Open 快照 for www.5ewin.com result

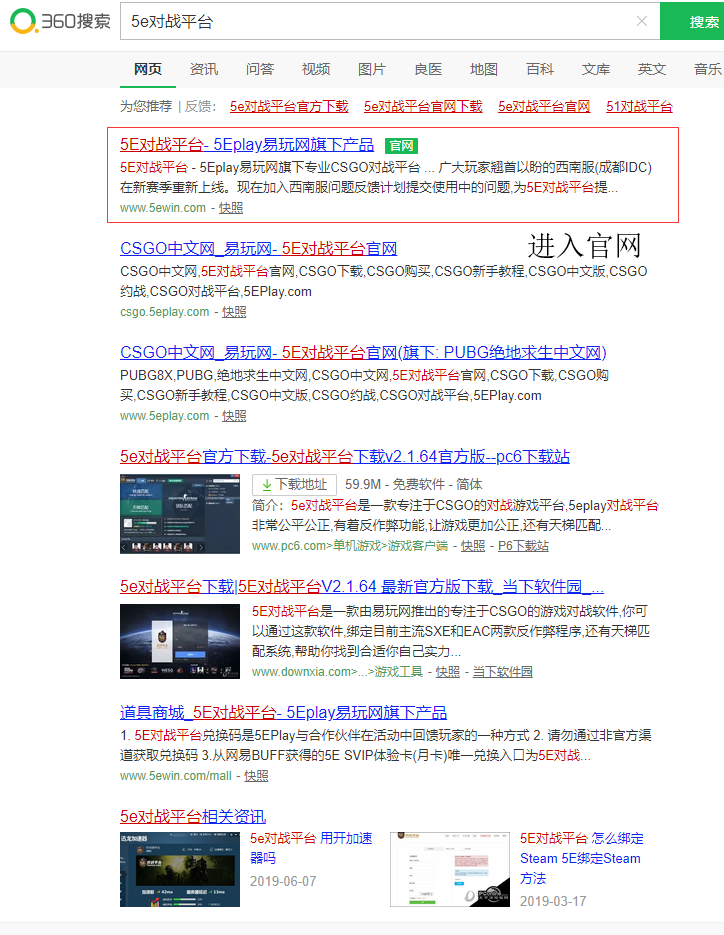[x=231, y=208]
